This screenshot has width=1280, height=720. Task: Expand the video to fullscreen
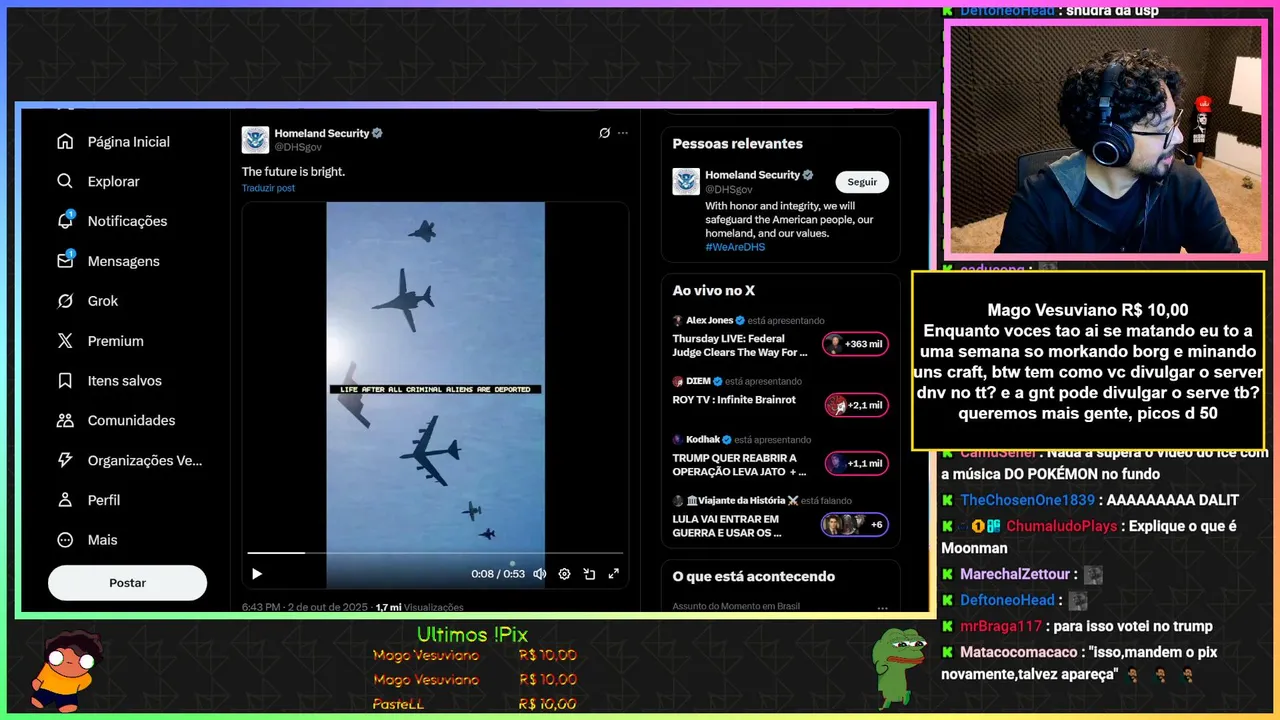tap(613, 574)
